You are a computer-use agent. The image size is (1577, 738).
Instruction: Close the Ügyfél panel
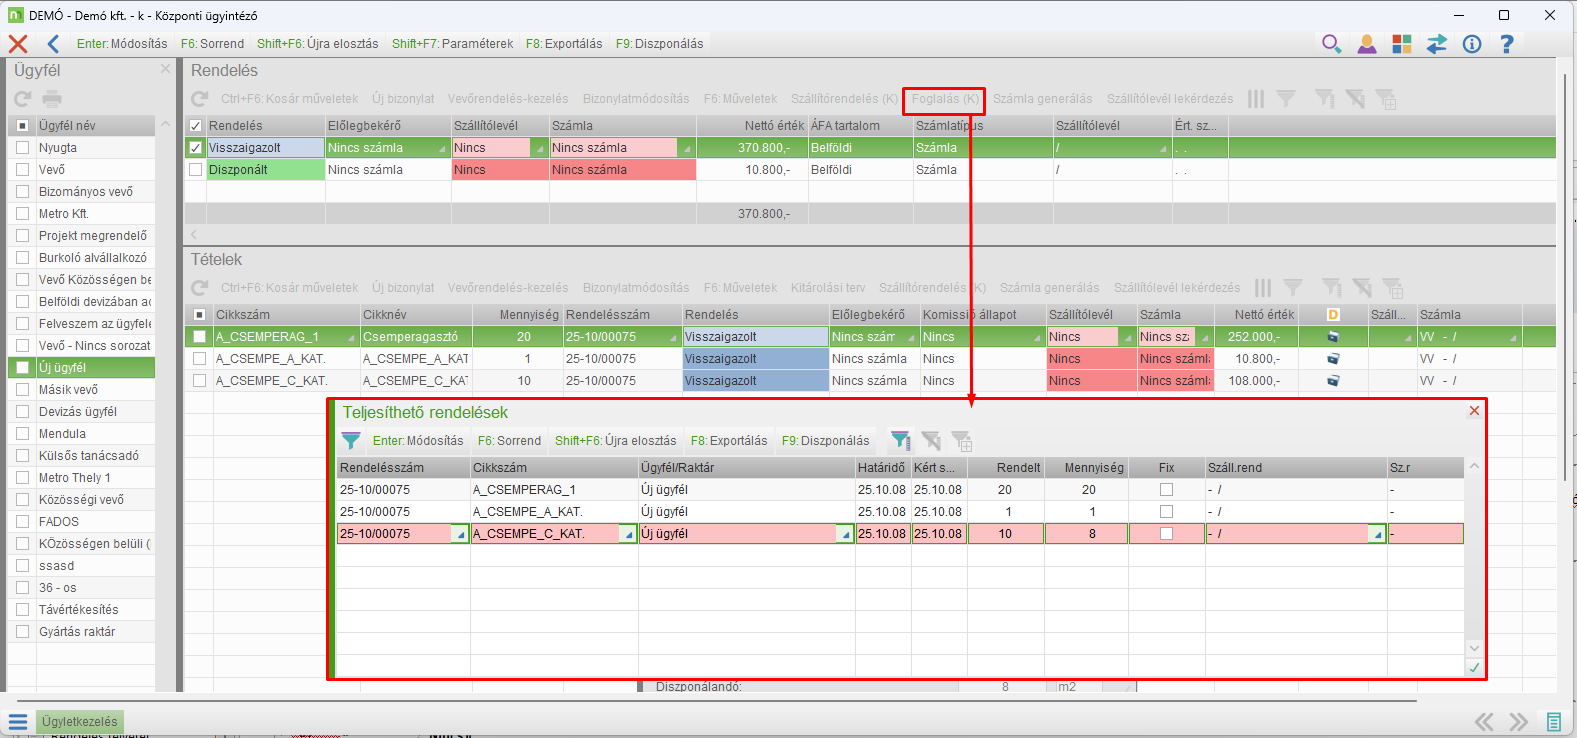point(165,70)
